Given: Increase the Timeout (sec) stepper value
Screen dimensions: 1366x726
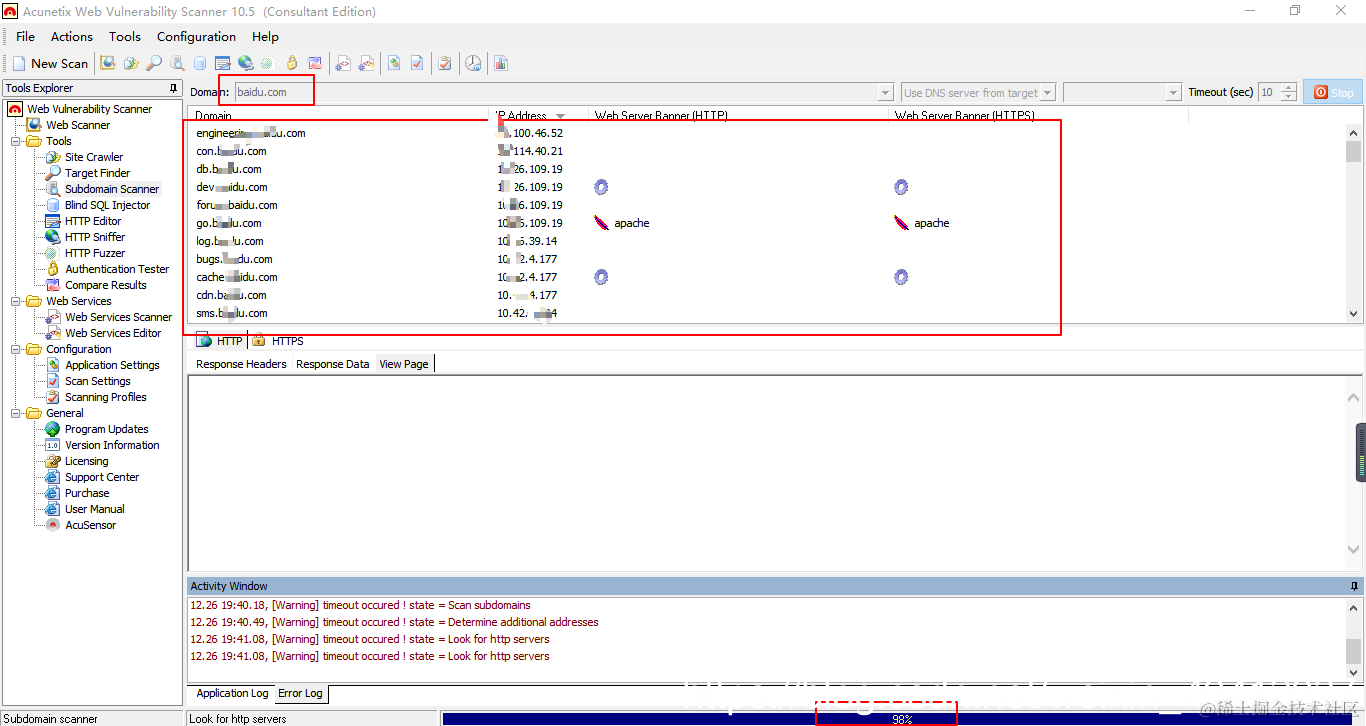Looking at the screenshot, I should (1289, 88).
